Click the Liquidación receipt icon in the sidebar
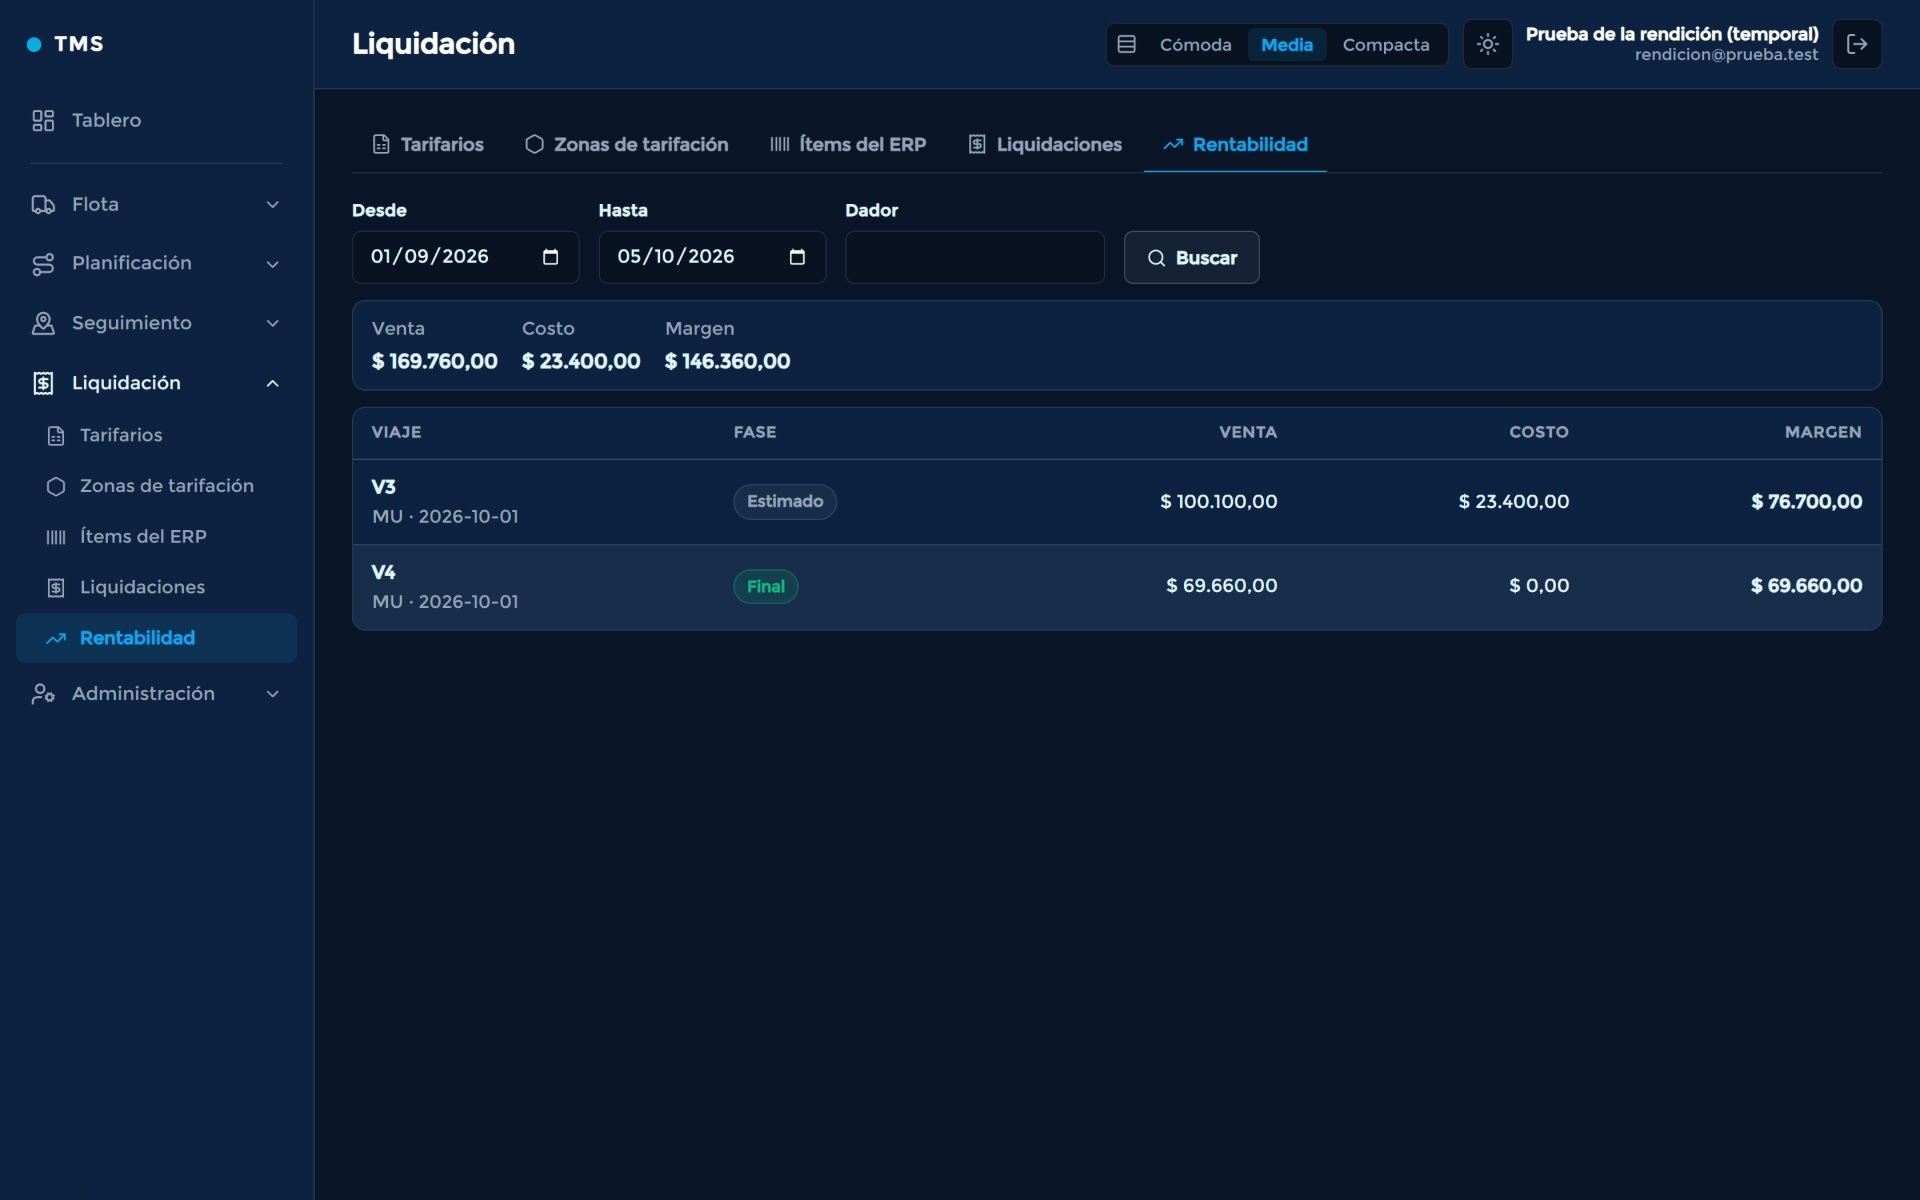This screenshot has width=1920, height=1200. tap(43, 383)
